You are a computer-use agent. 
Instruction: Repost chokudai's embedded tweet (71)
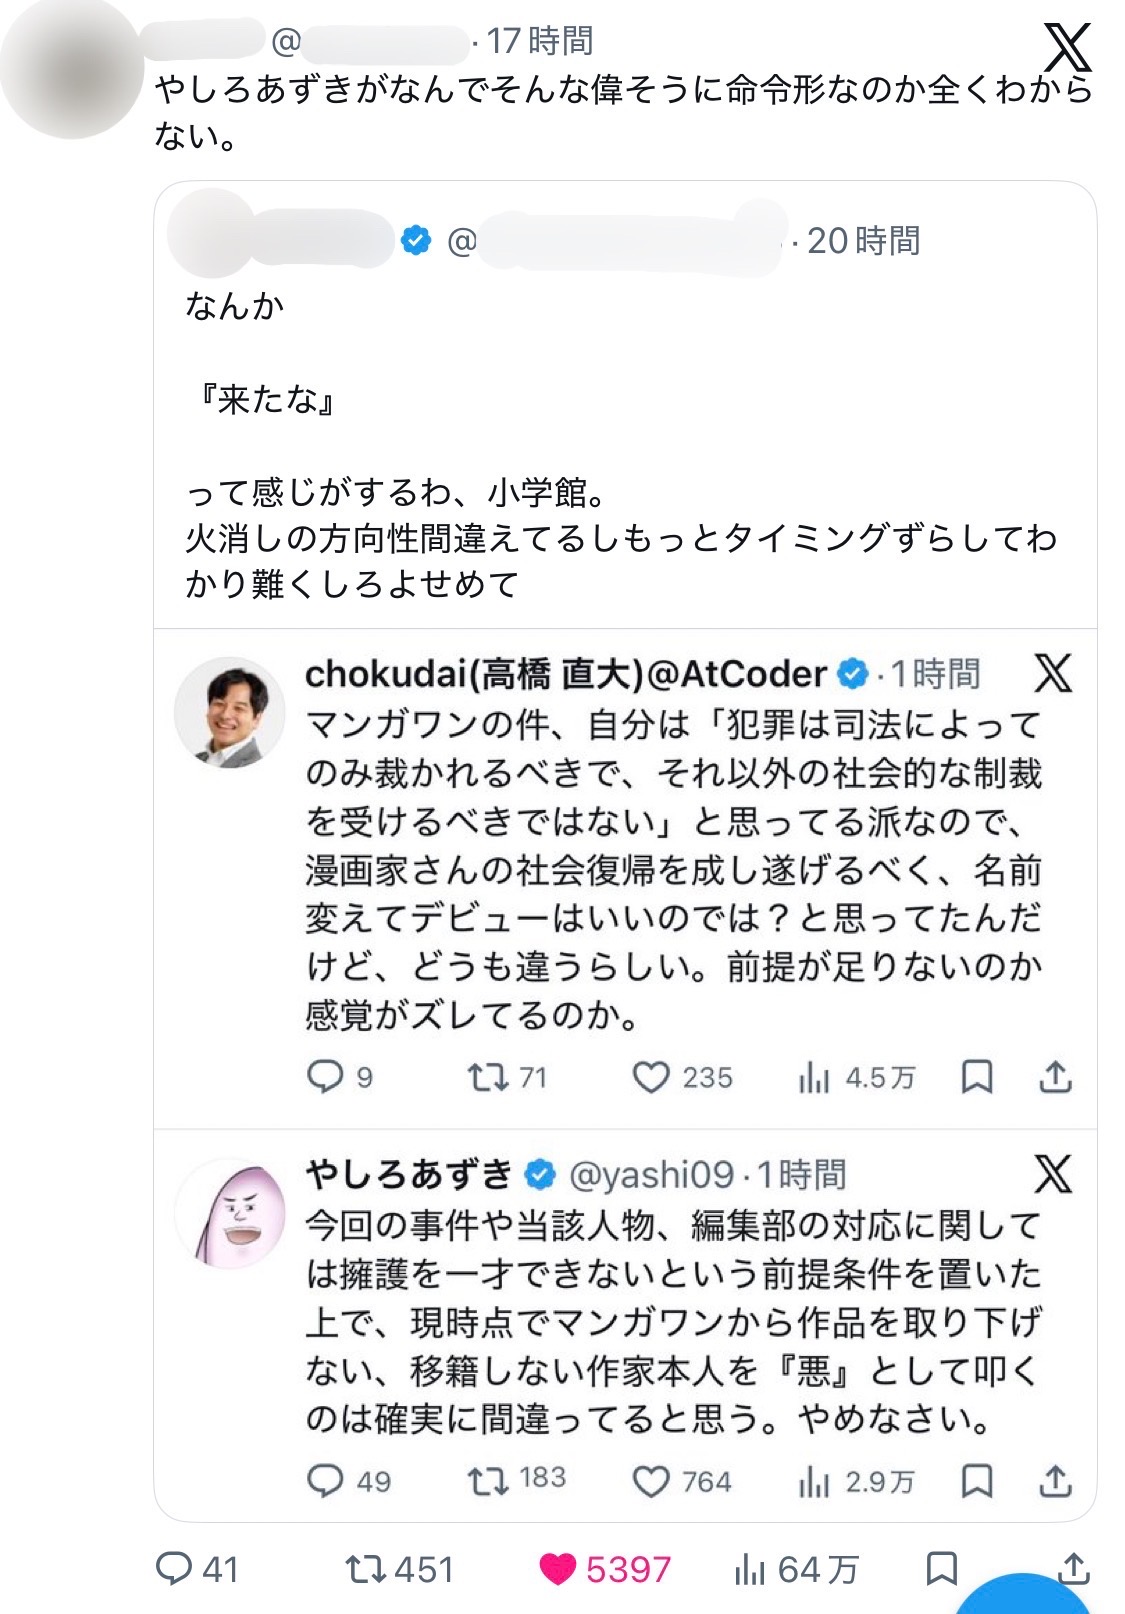488,1077
